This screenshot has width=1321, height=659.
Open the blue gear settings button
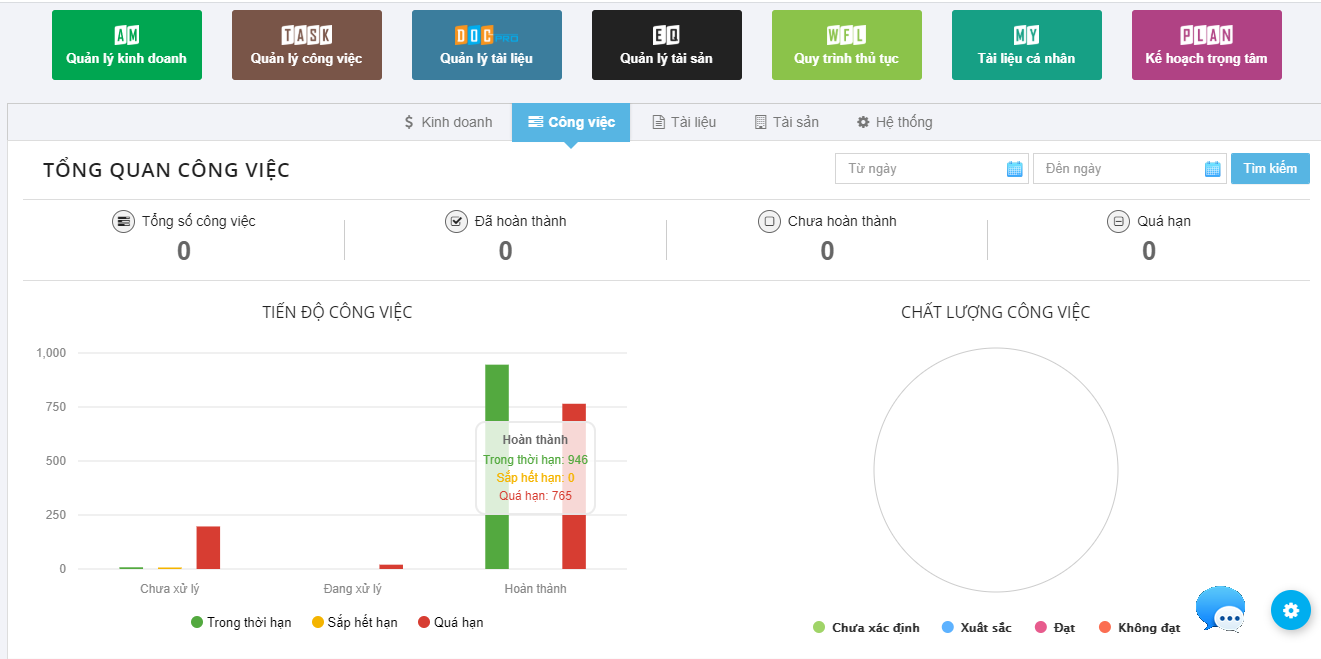coord(1290,610)
